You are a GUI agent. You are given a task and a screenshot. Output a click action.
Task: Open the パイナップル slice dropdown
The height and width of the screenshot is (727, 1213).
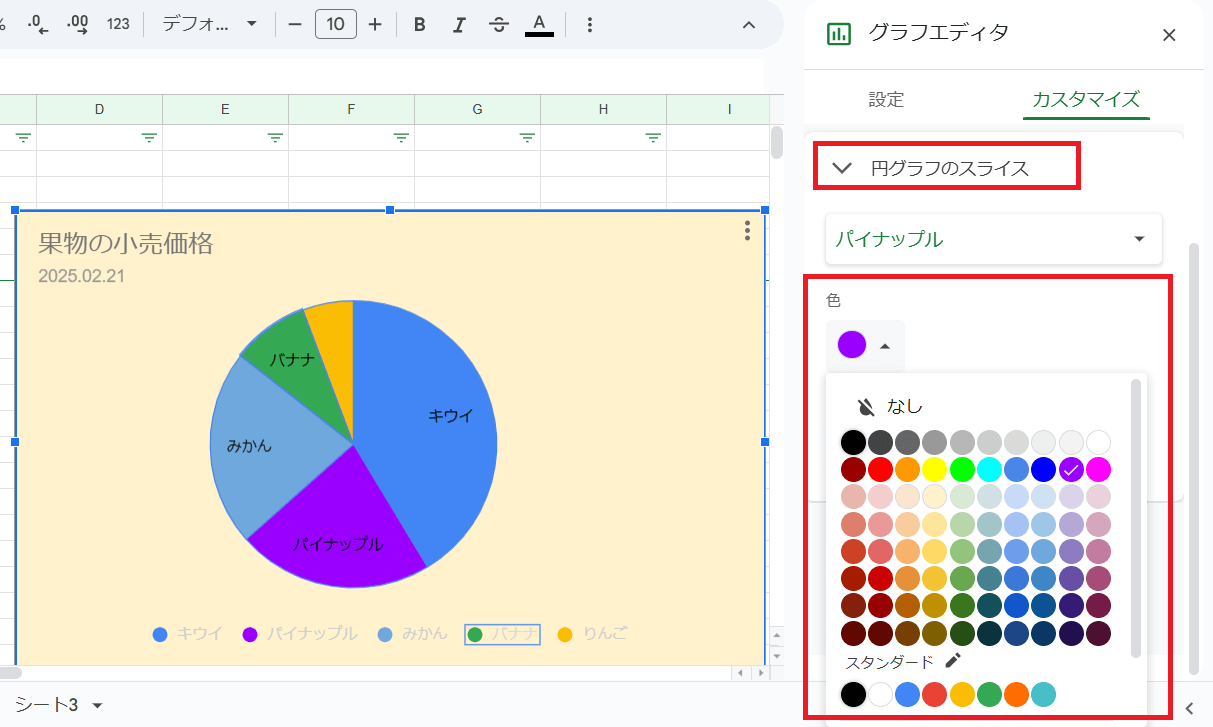(994, 239)
